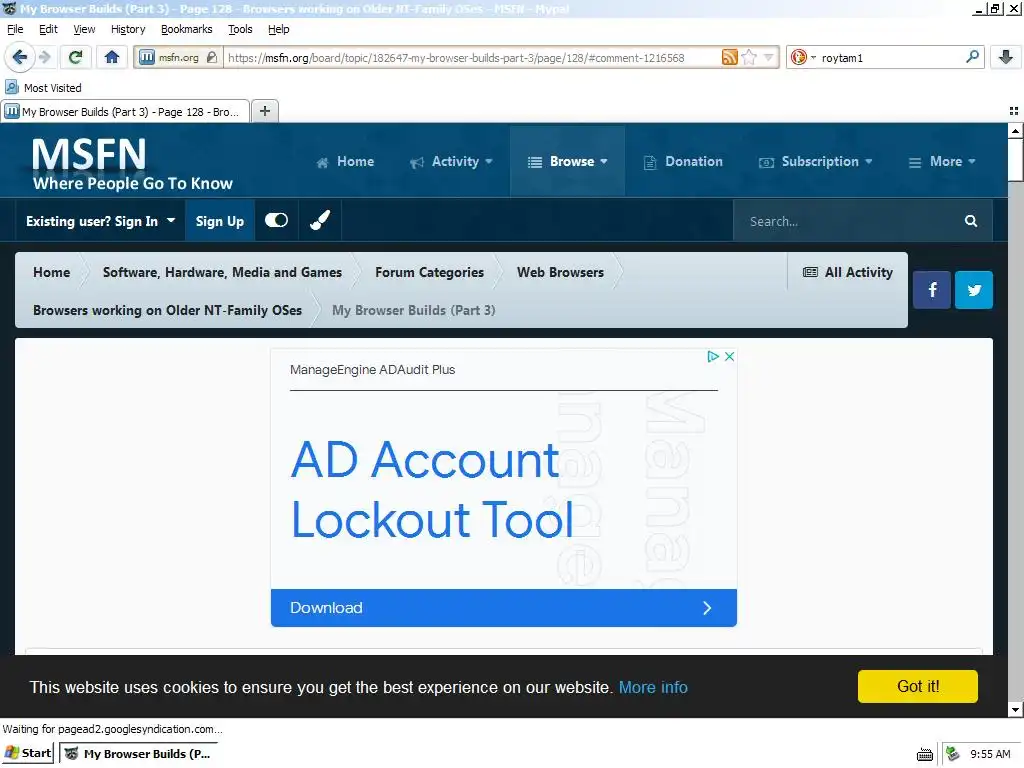Open Forum Categories breadcrumb
Screen dimensions: 1024x768
coord(429,272)
